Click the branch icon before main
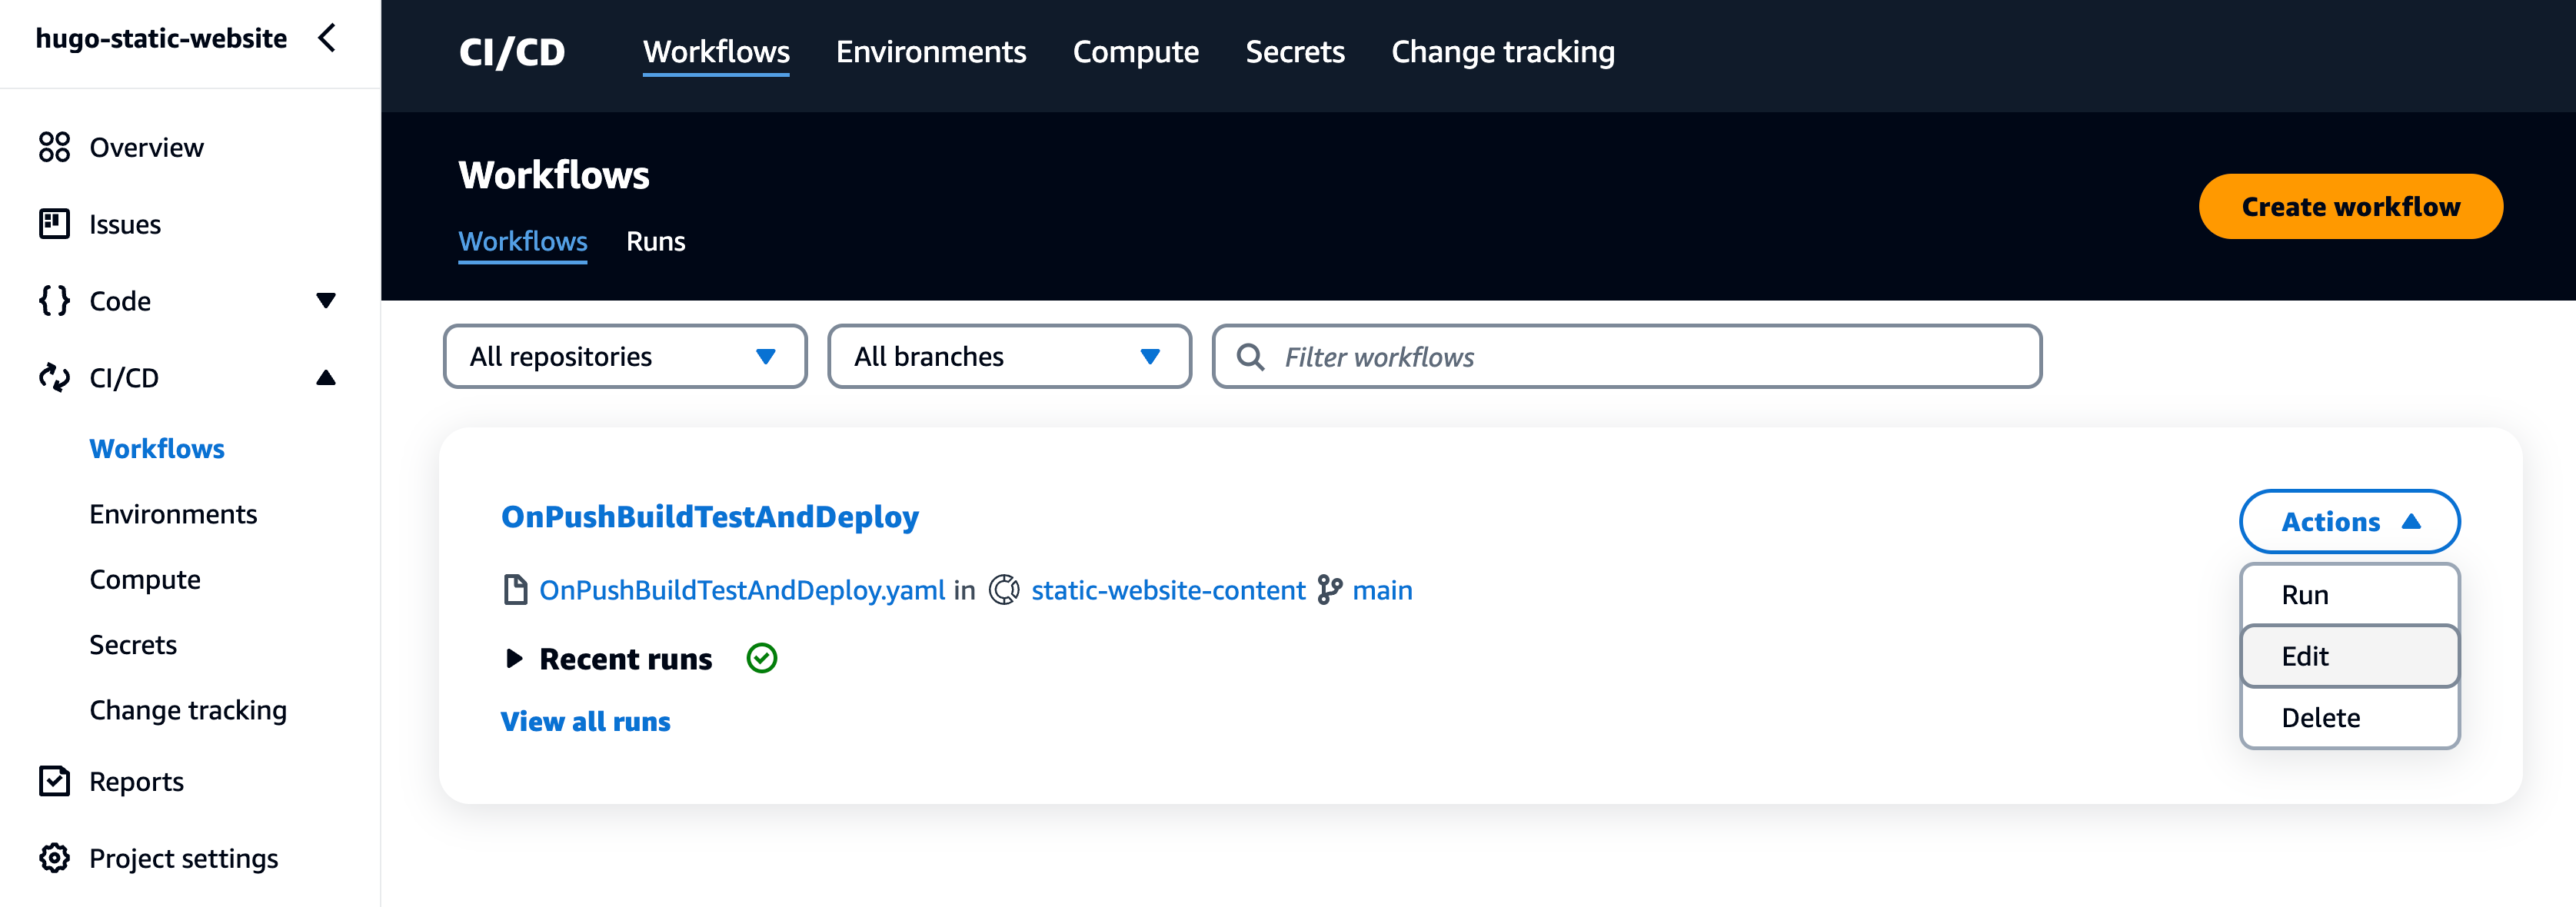This screenshot has width=2576, height=907. (x=1328, y=590)
